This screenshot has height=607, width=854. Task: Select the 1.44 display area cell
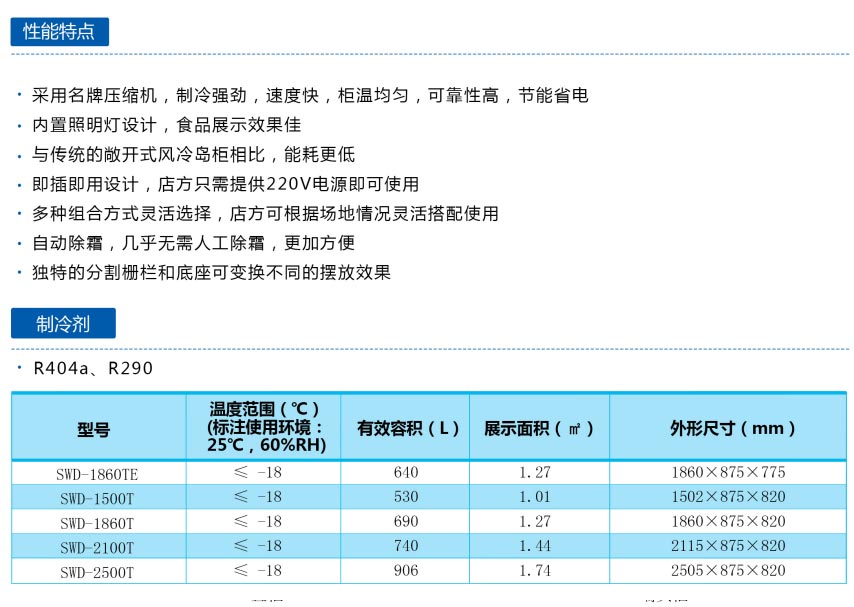(535, 546)
